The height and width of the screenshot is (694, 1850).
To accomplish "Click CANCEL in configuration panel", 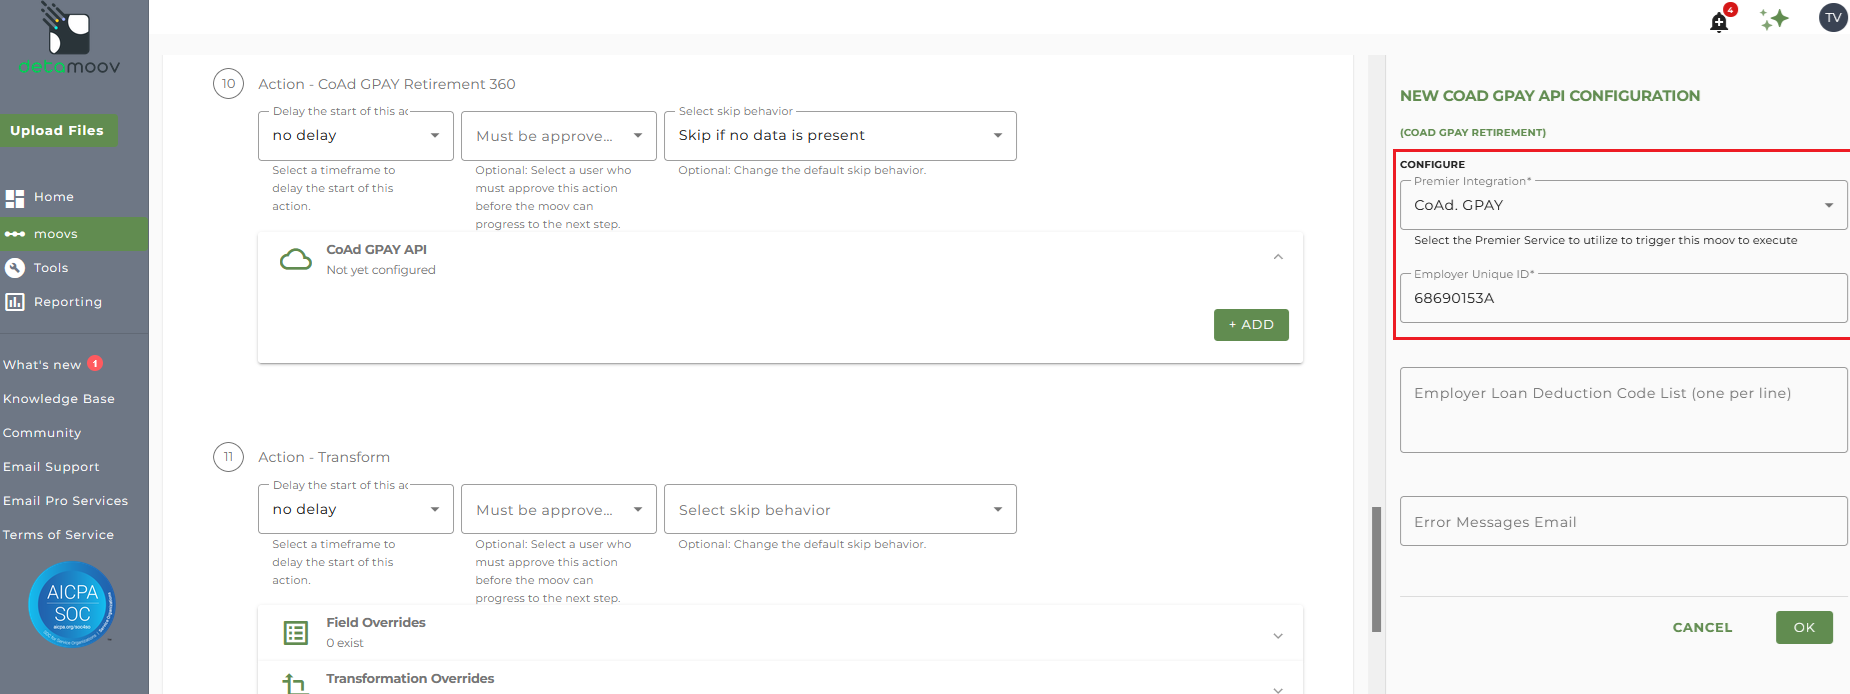I will 1702,627.
